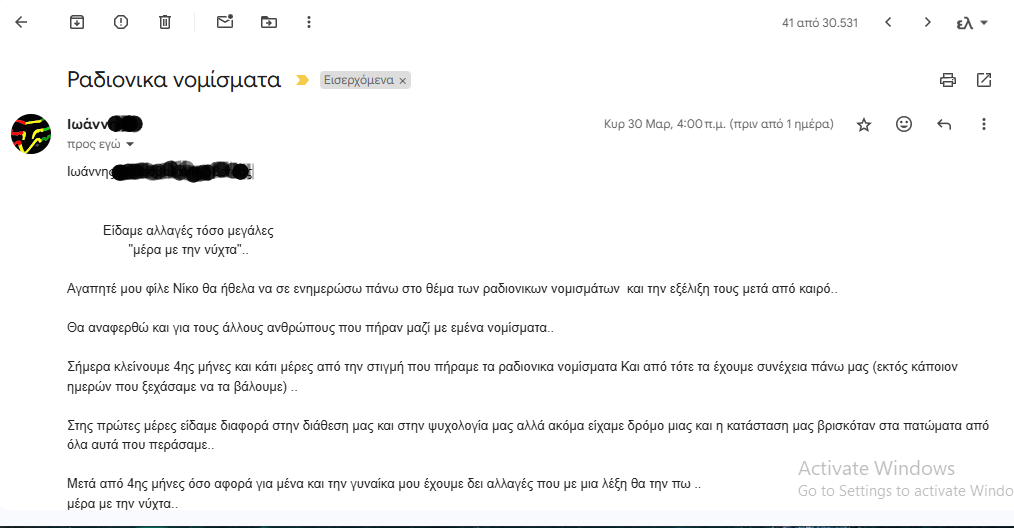Delete this email with trash icon

pos(165,22)
